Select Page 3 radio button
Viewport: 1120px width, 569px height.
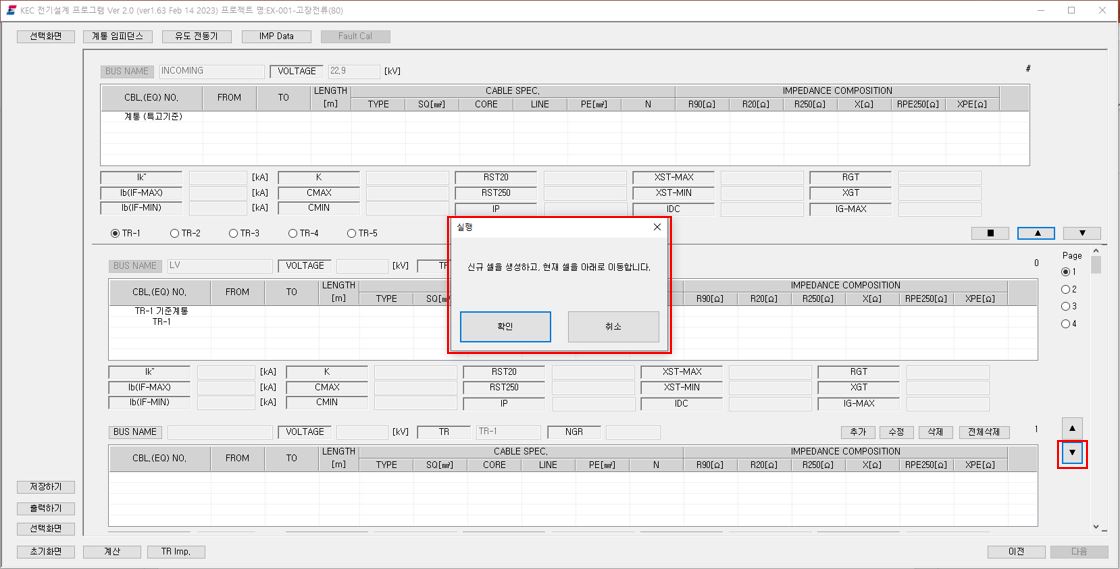pos(1069,306)
